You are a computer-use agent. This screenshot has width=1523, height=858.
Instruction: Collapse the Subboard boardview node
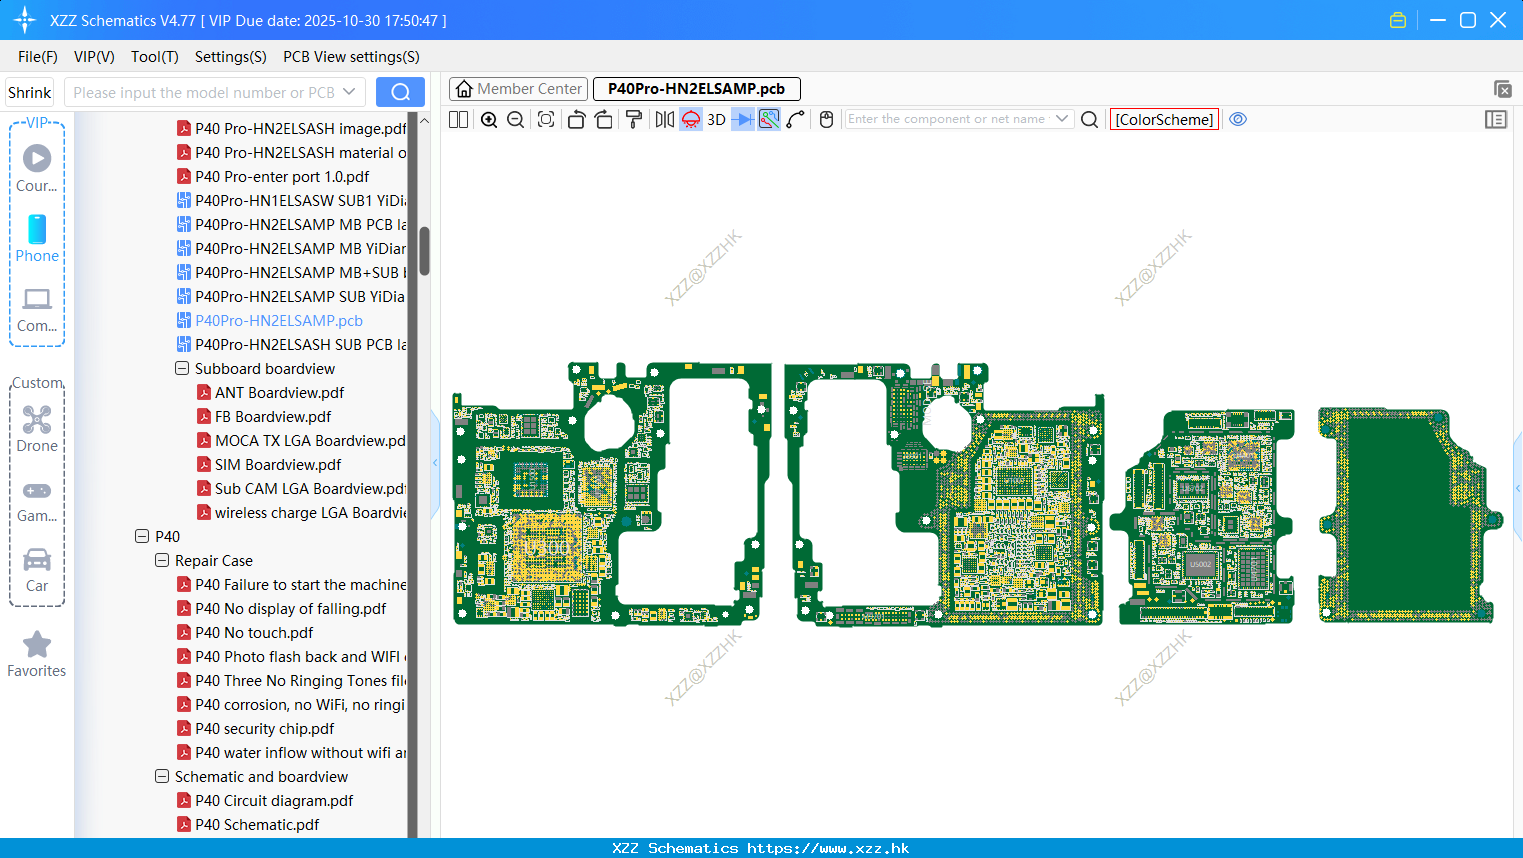(x=182, y=368)
